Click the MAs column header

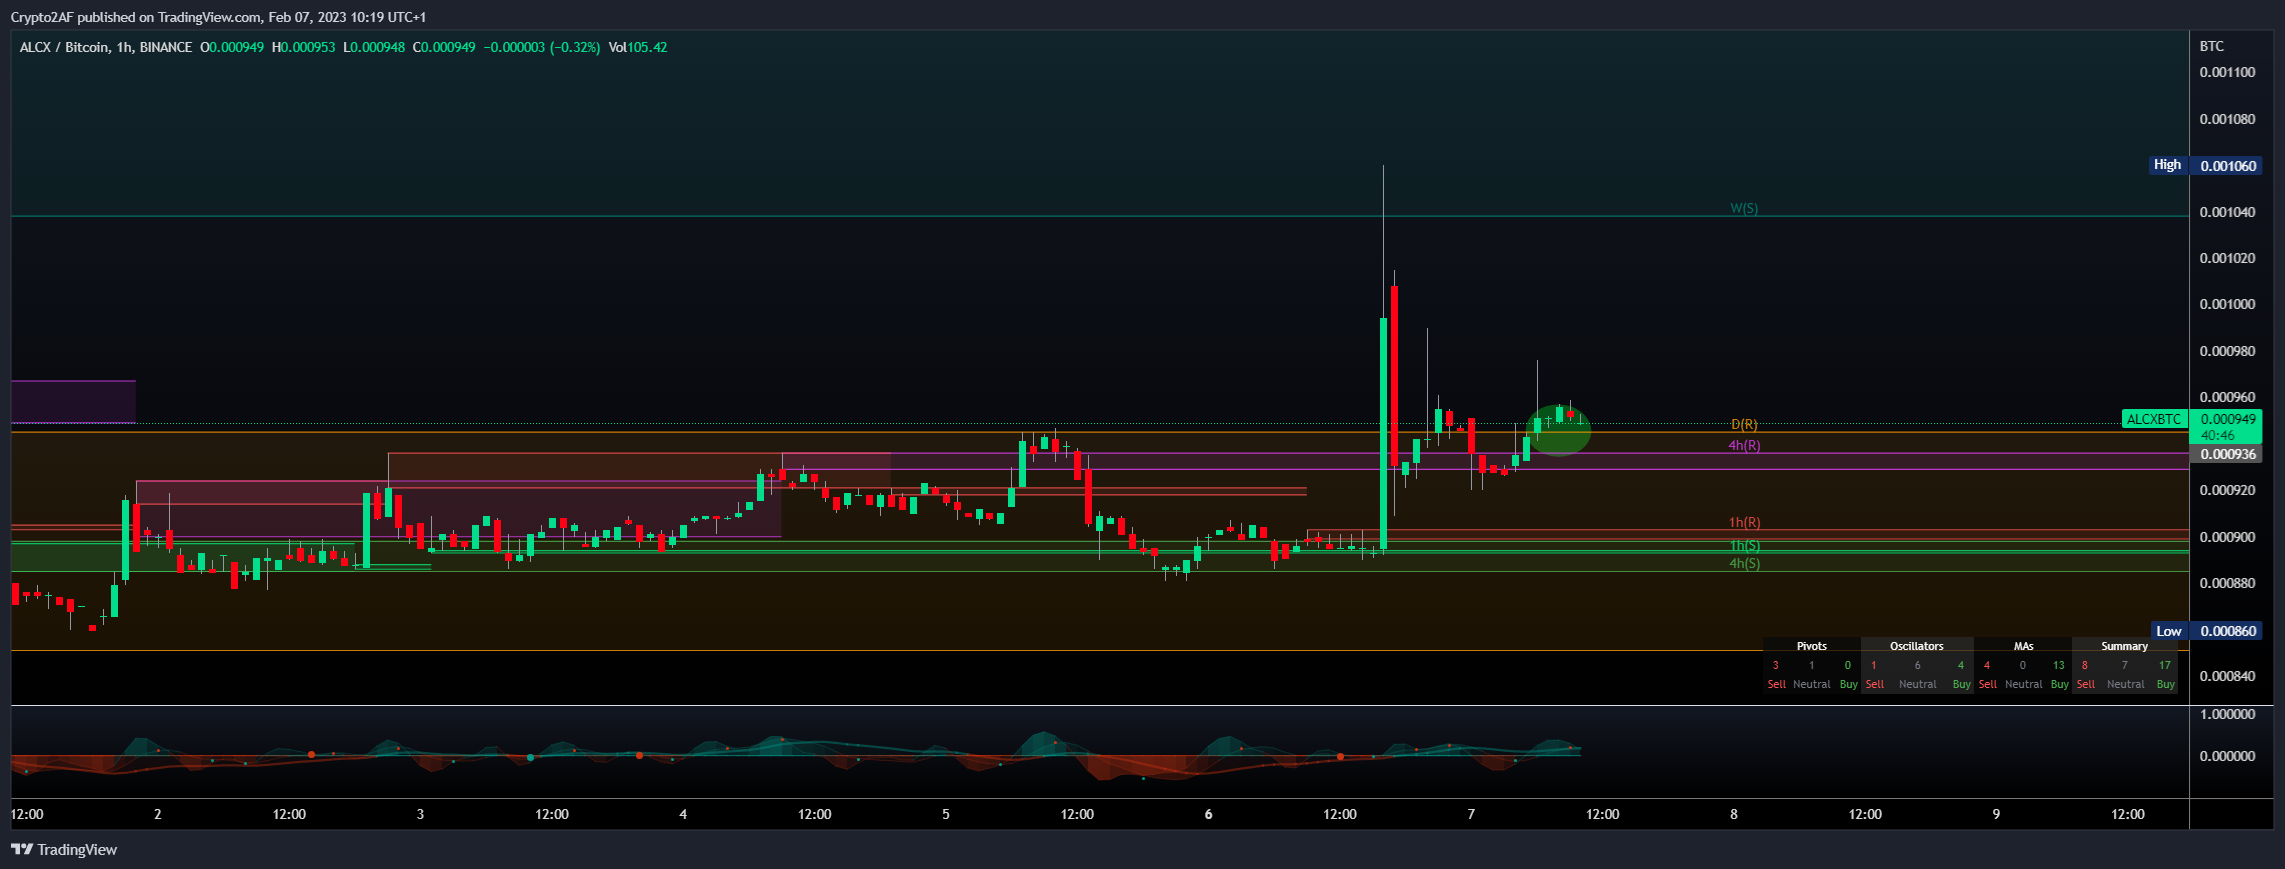(x=2023, y=646)
